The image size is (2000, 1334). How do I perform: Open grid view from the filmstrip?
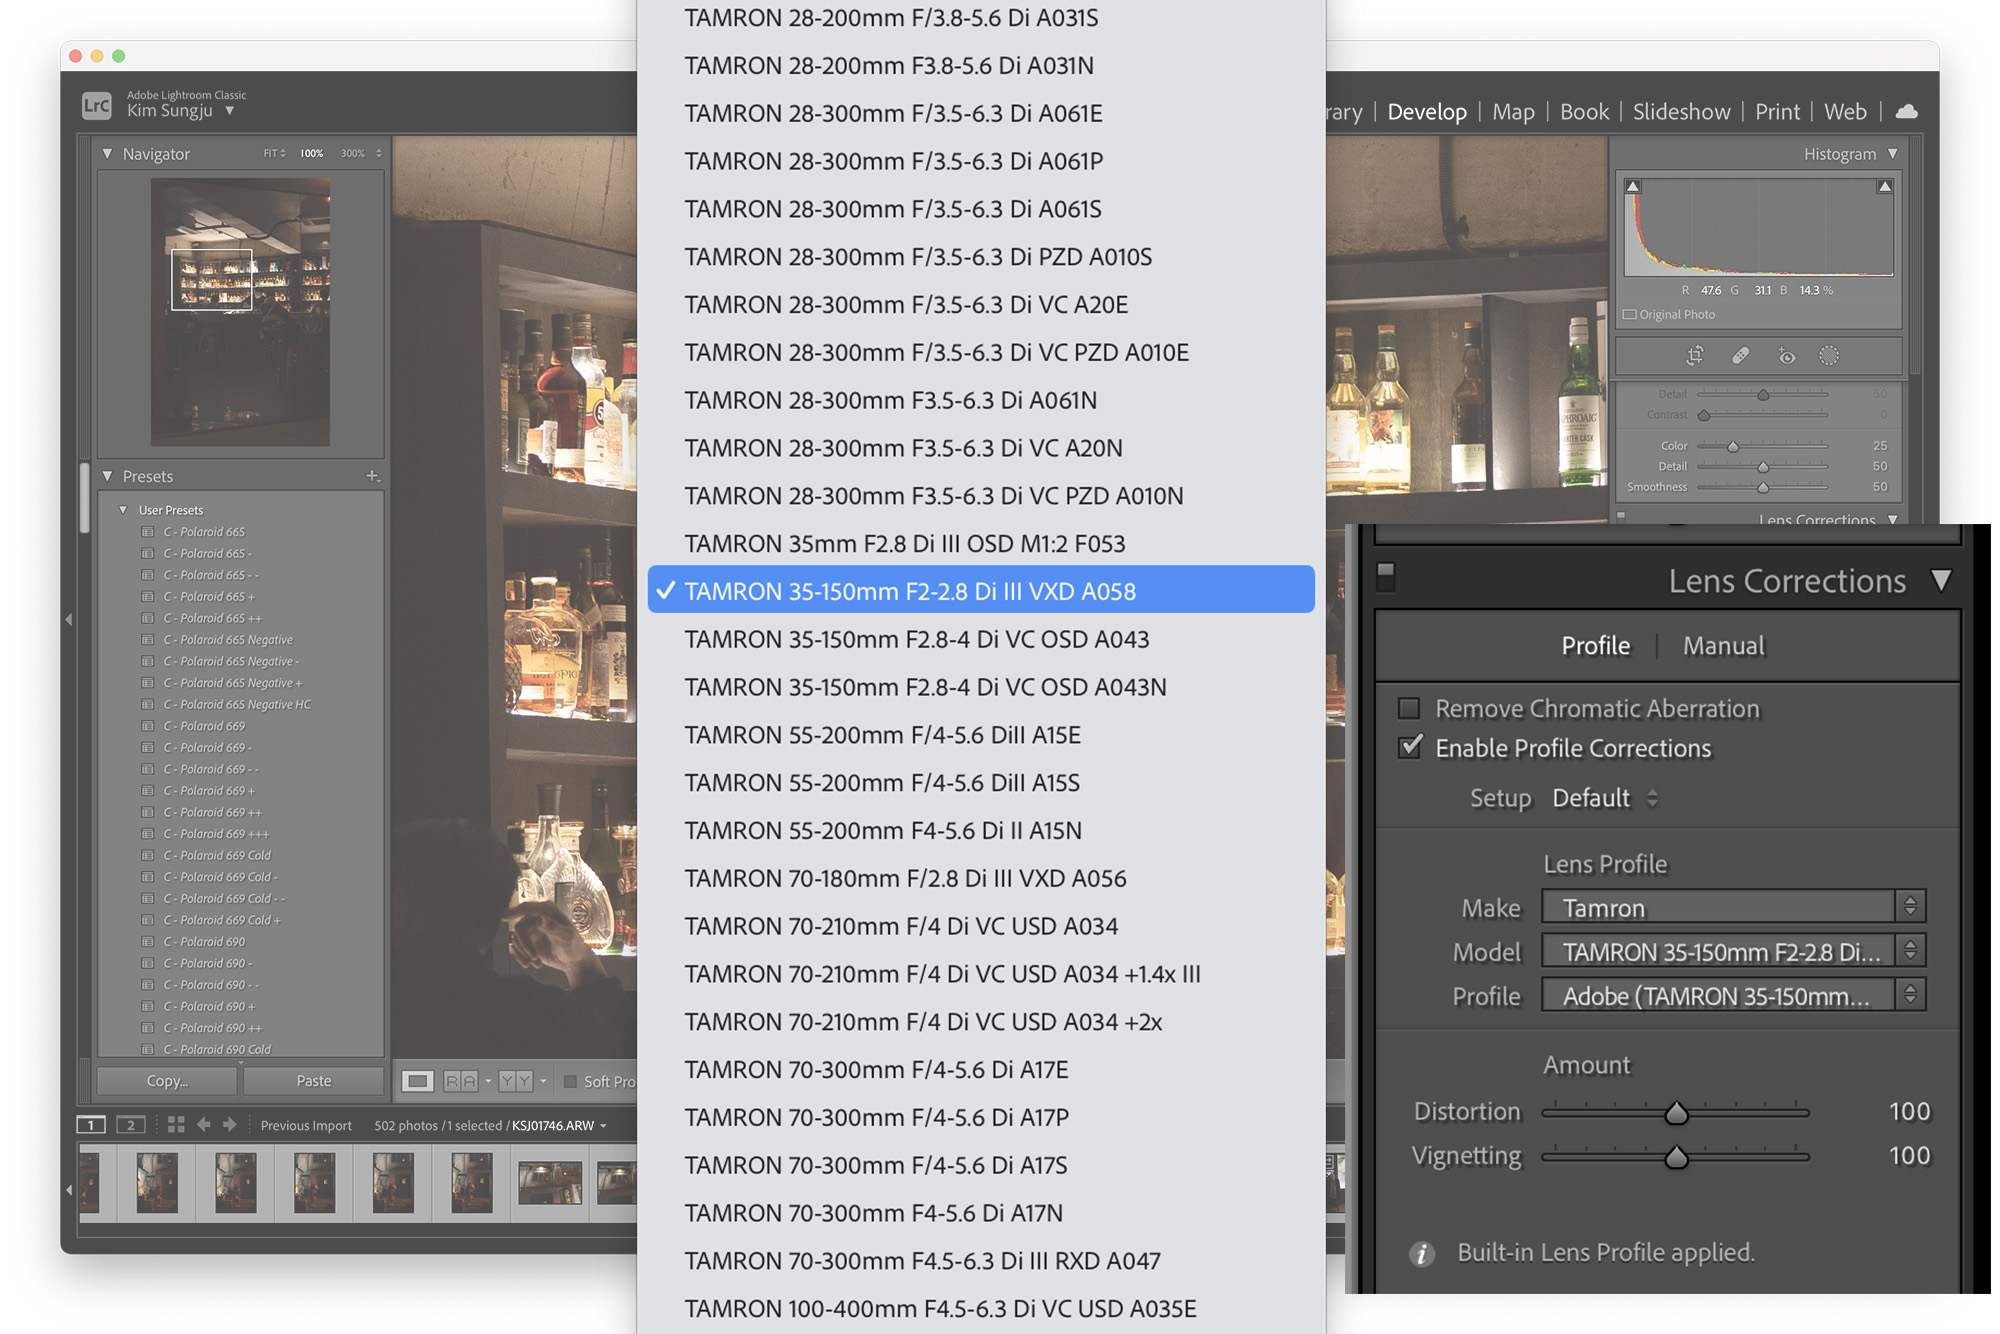pyautogui.click(x=176, y=1125)
